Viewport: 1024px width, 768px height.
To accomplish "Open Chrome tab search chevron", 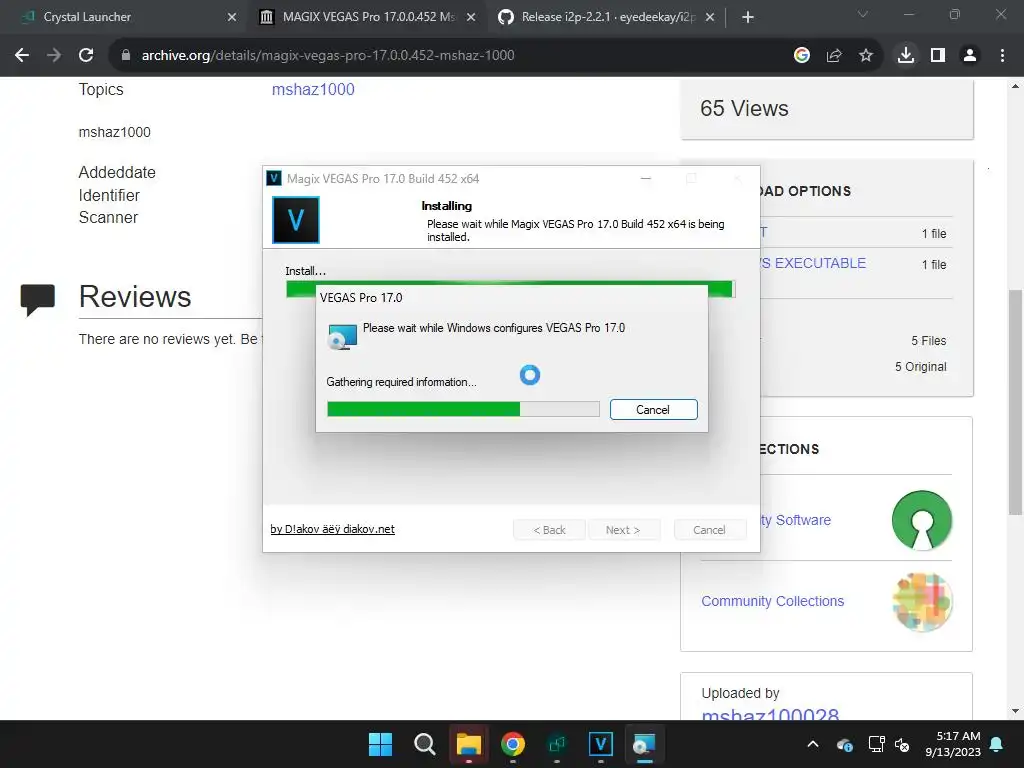I will click(863, 14).
